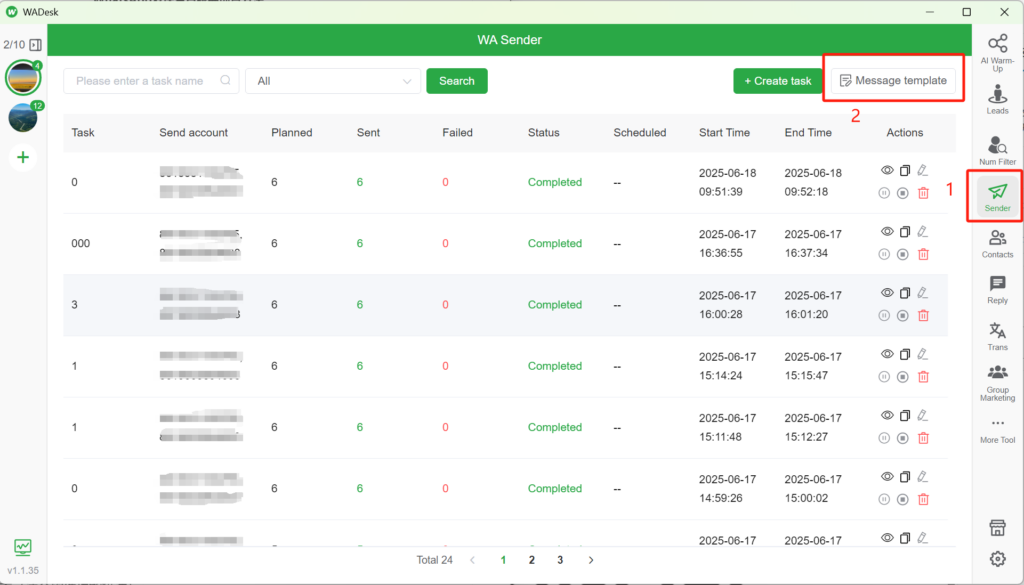1024x585 pixels.
Task: Click the Create task button
Action: [778, 81]
